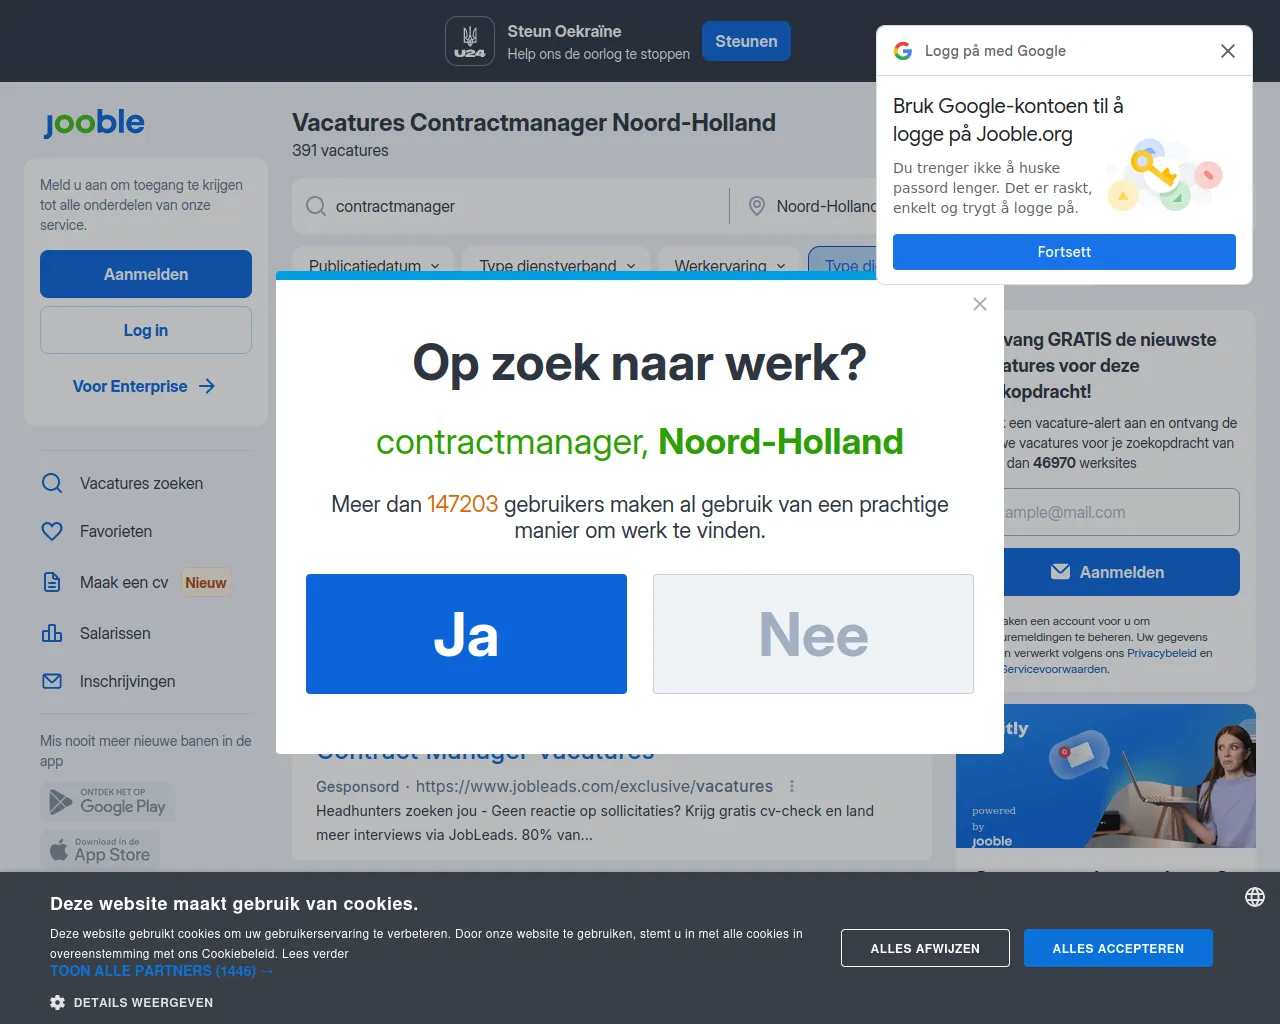Close the Google sign-in popup
Viewport: 1280px width, 1024px height.
(1228, 51)
